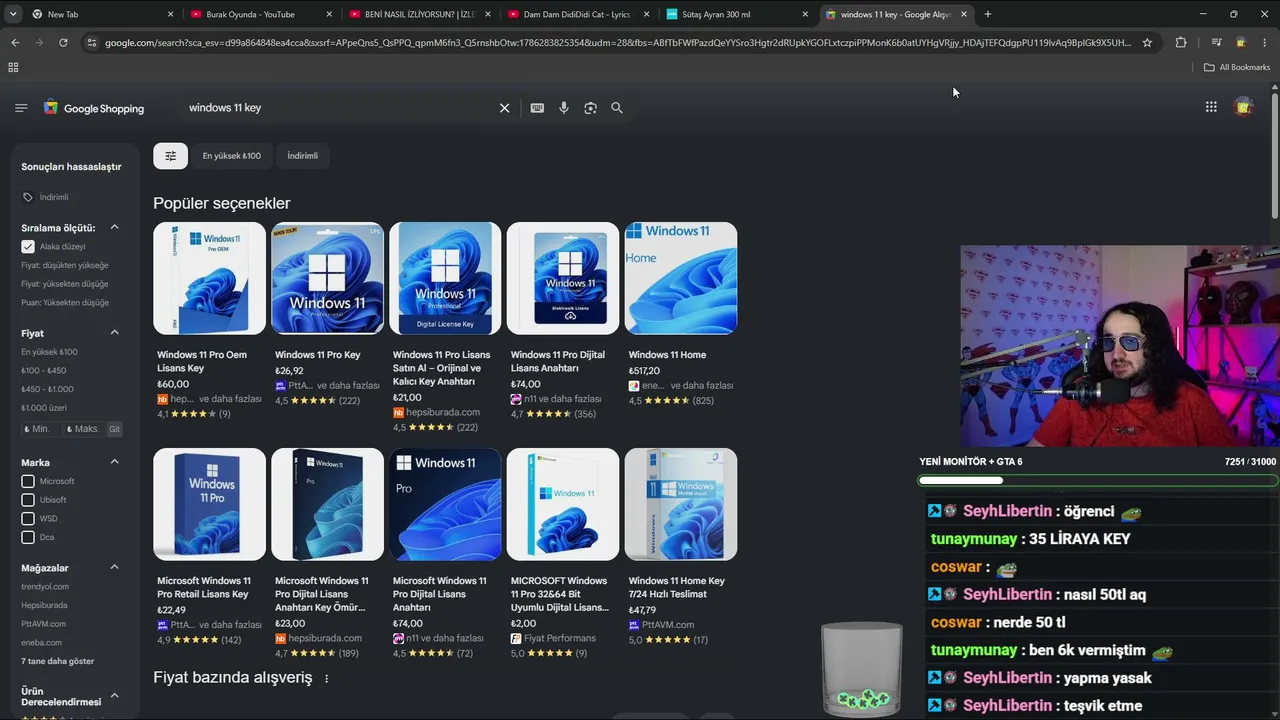Filter price by ₺100 - ₺450
The width and height of the screenshot is (1280, 720).
point(44,371)
